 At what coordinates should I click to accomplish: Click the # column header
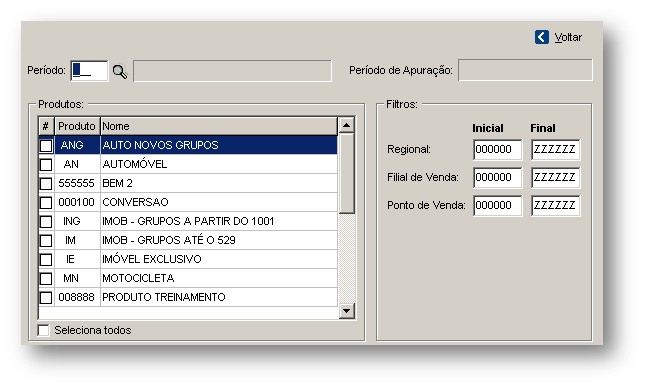click(46, 126)
